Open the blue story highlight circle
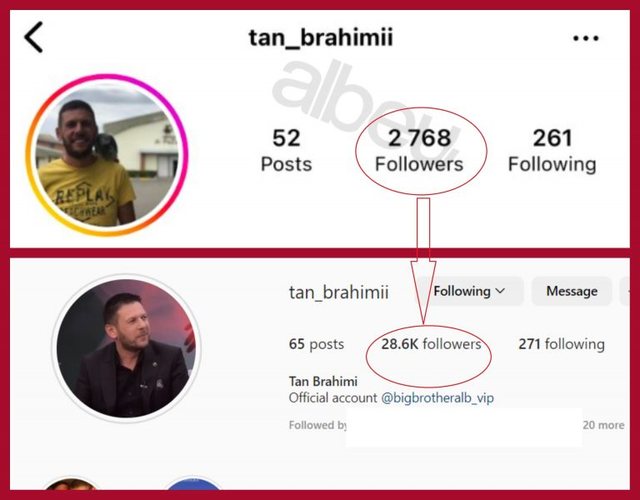Viewport: 640px width, 500px height. pos(193,484)
